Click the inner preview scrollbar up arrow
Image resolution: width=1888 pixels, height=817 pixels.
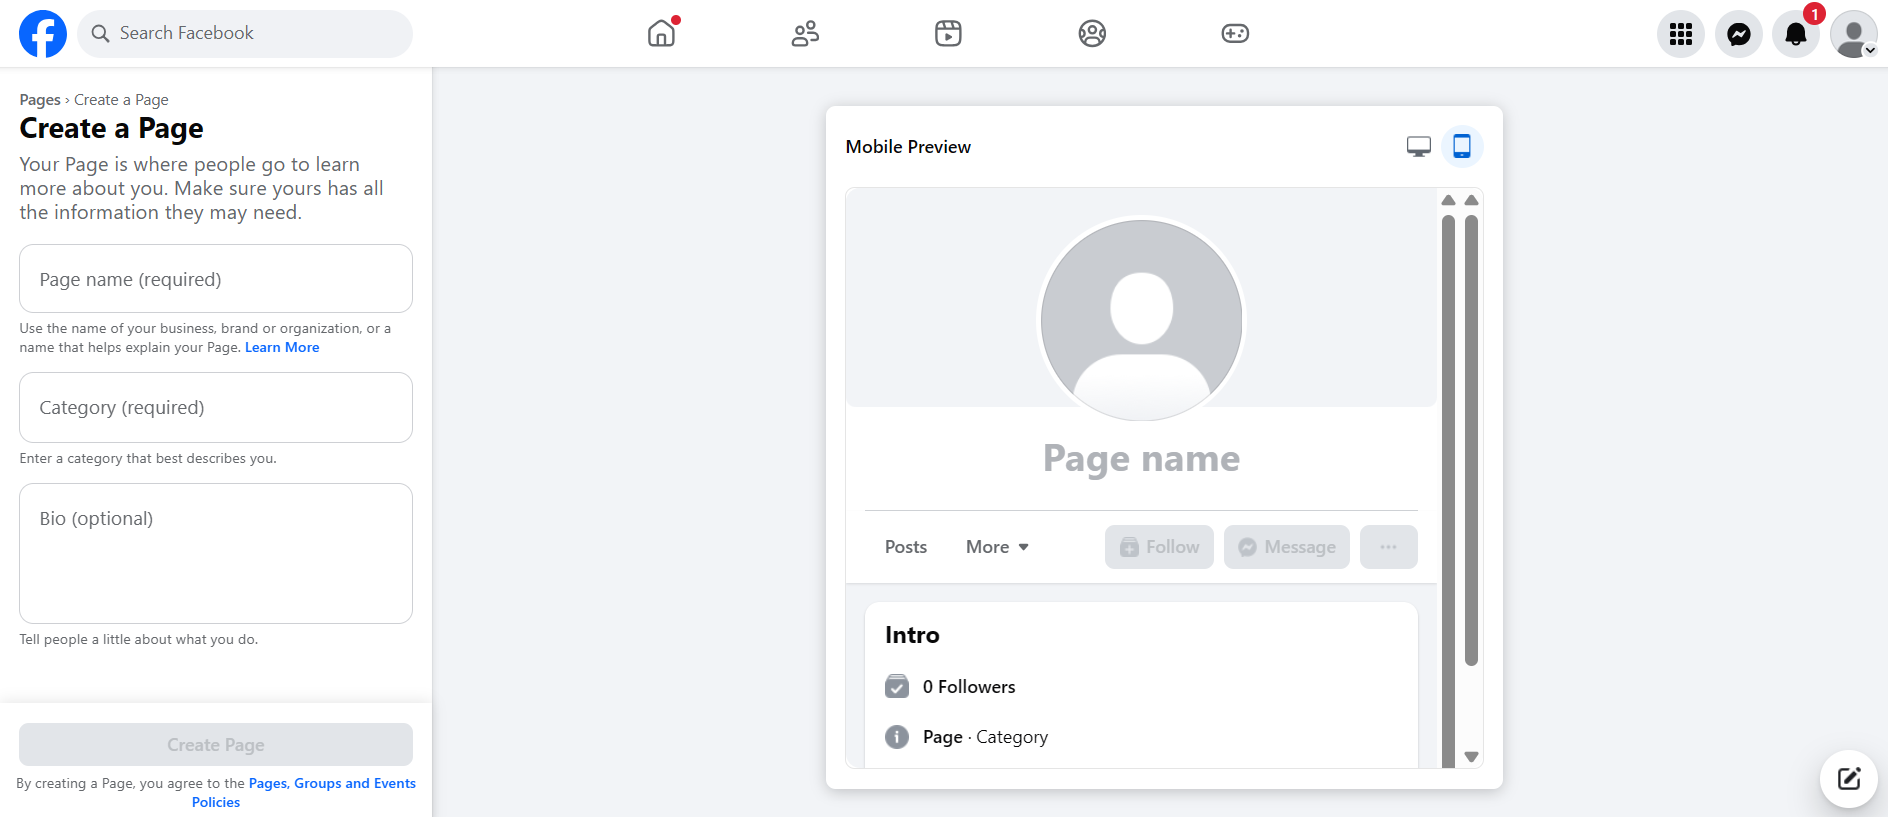(1448, 200)
